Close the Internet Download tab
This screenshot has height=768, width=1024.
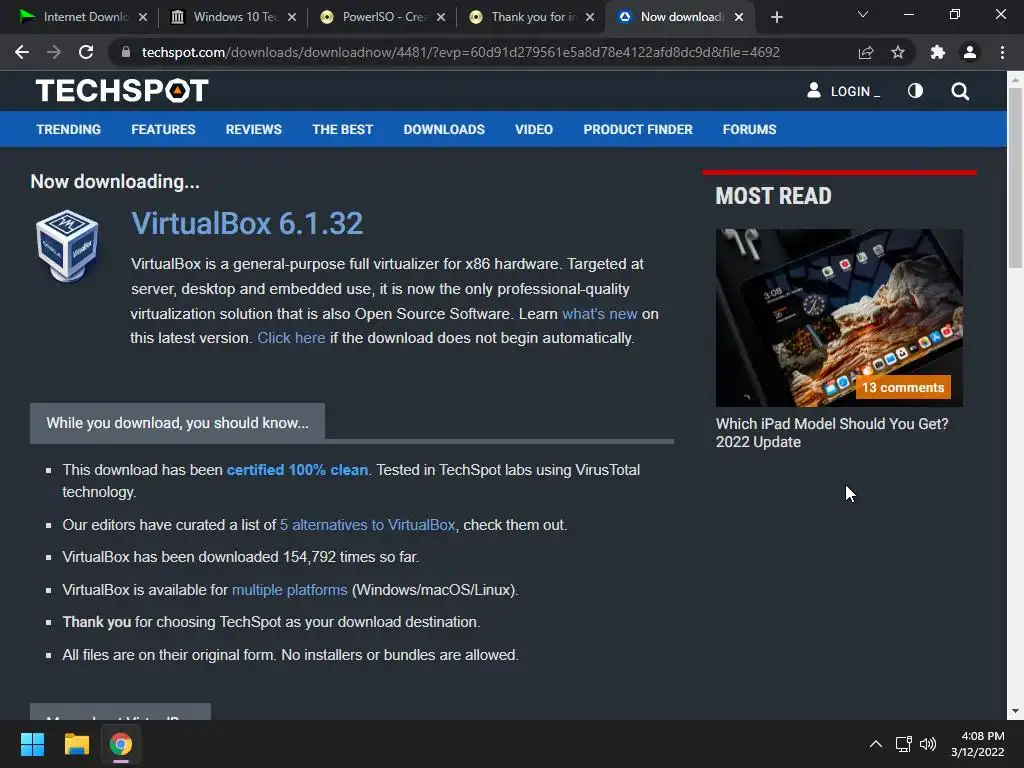coord(143,17)
